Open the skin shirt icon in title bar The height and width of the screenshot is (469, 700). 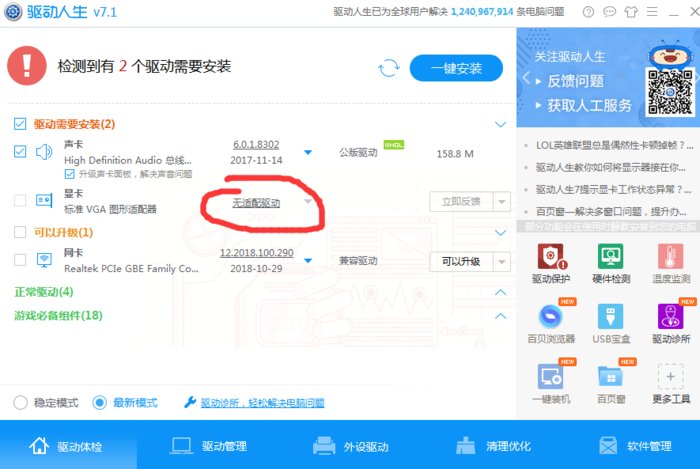point(631,12)
